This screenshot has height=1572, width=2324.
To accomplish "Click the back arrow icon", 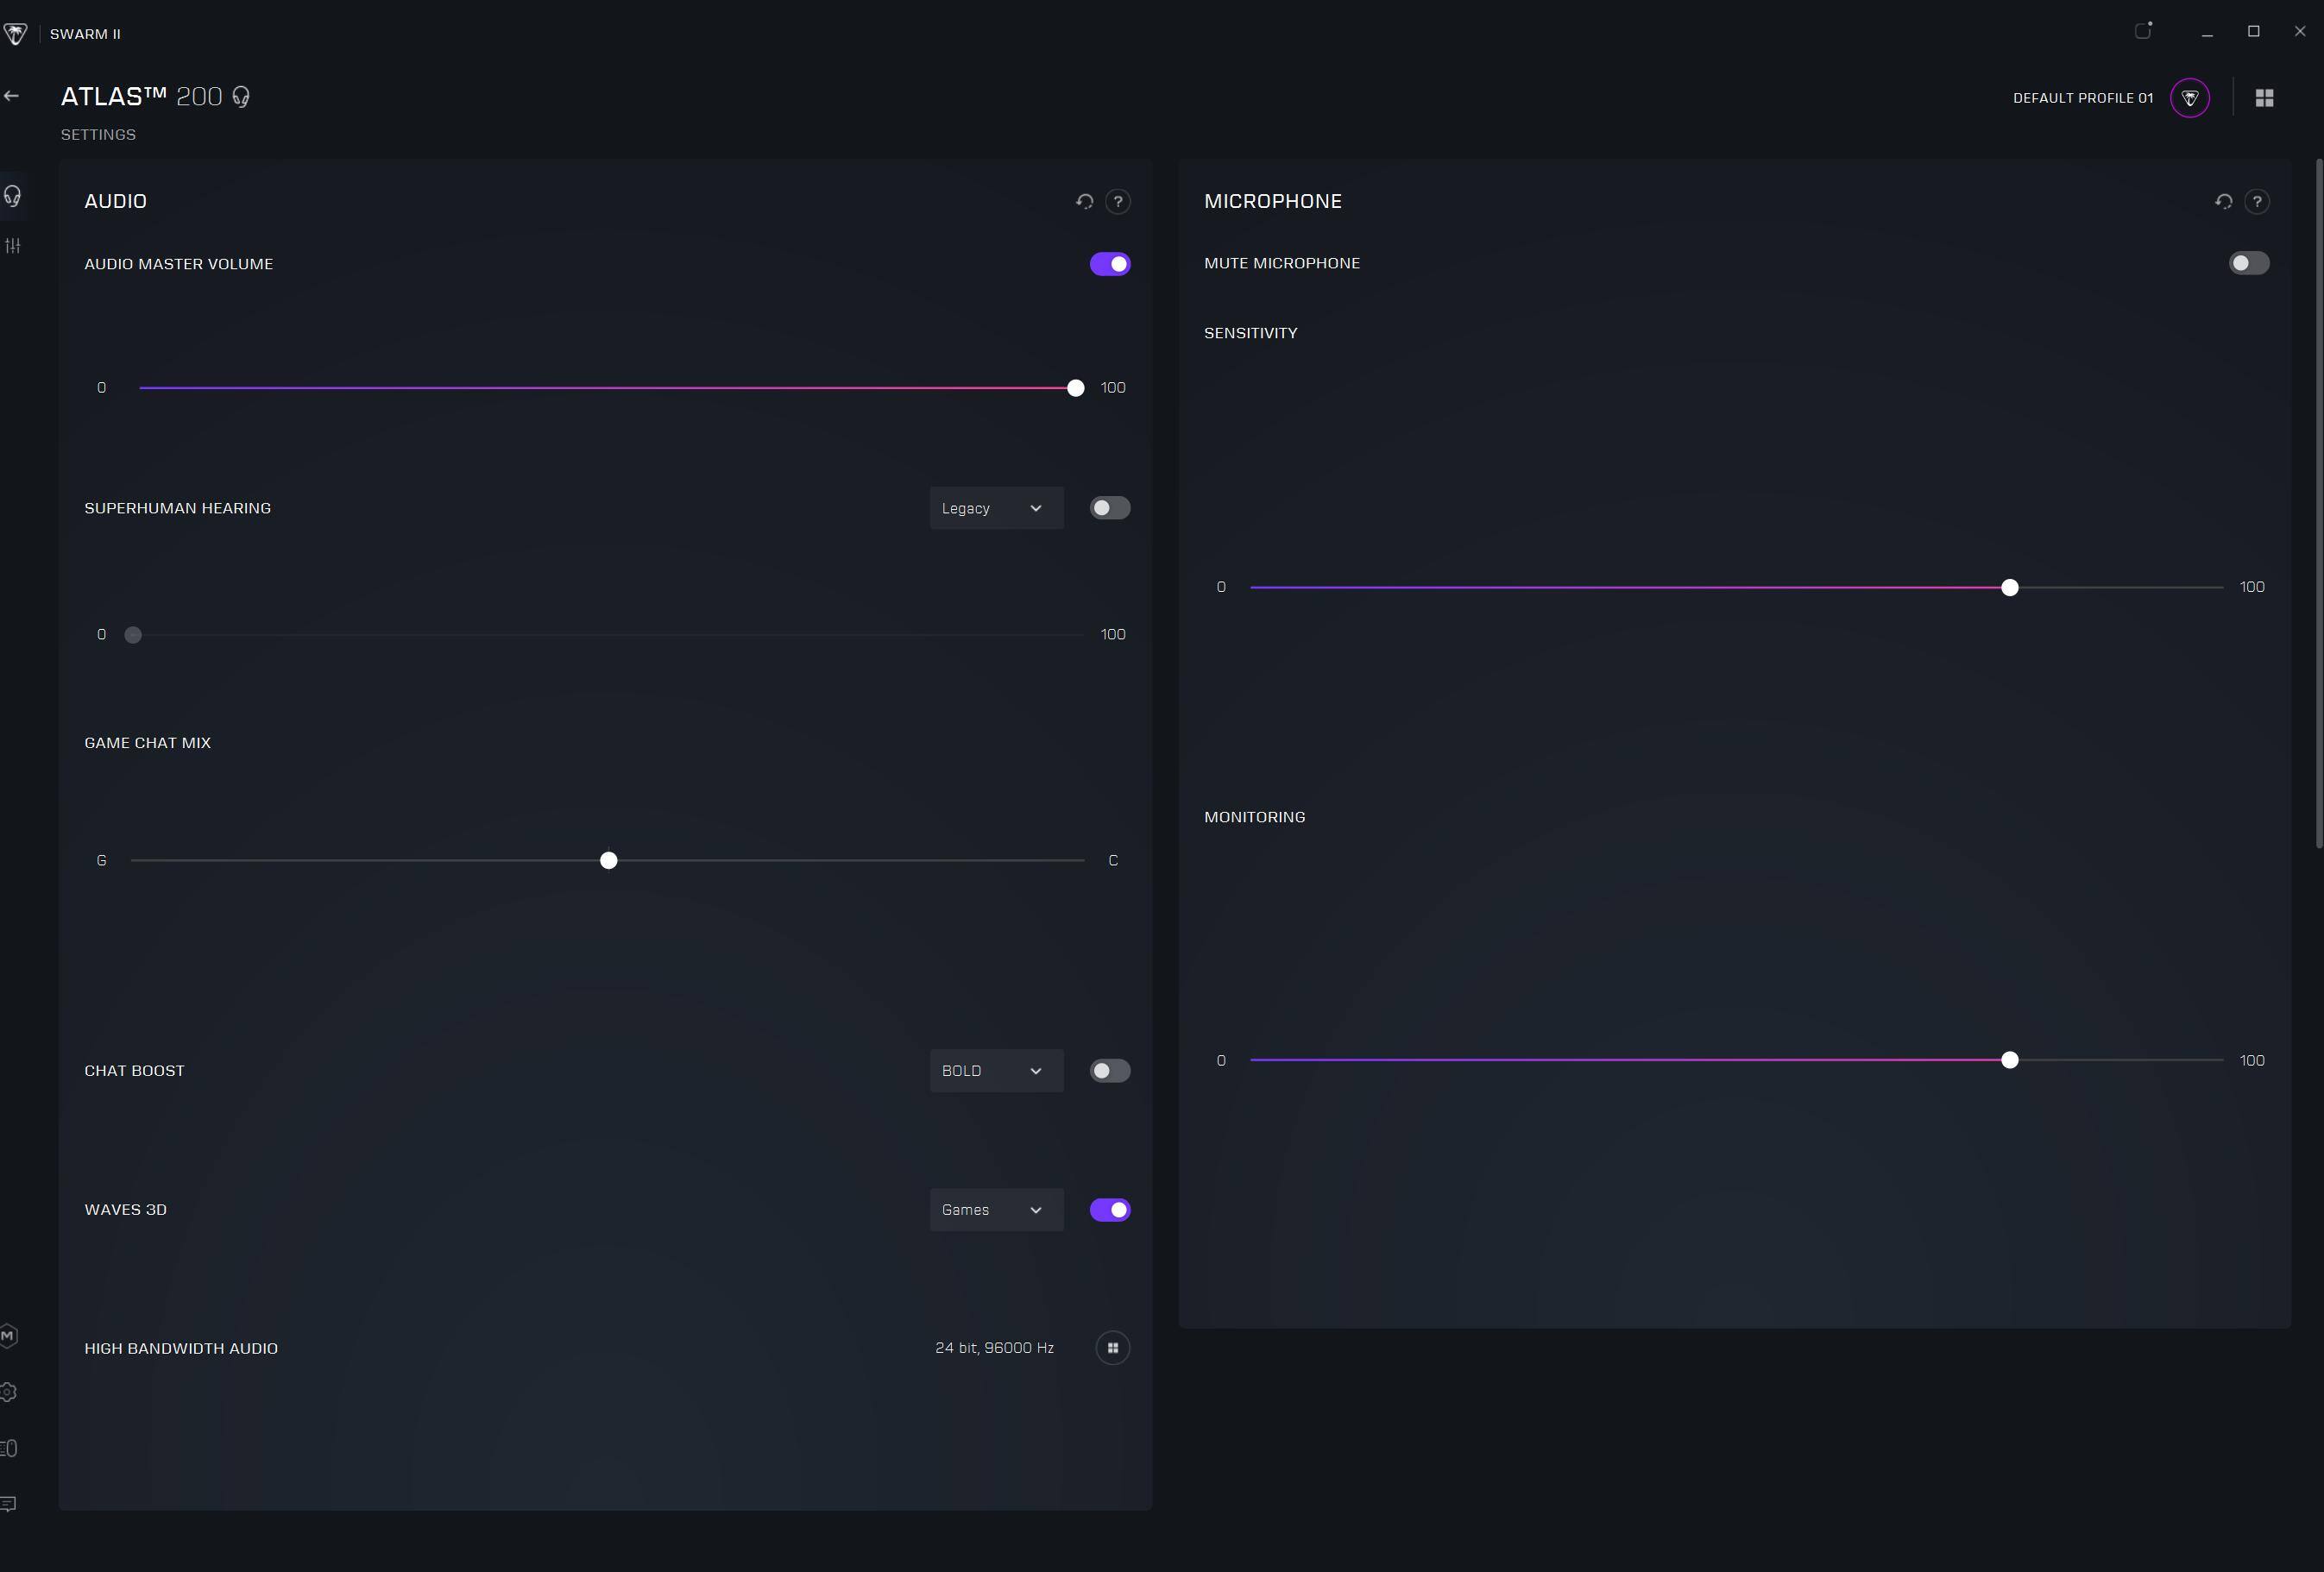I will tap(12, 96).
